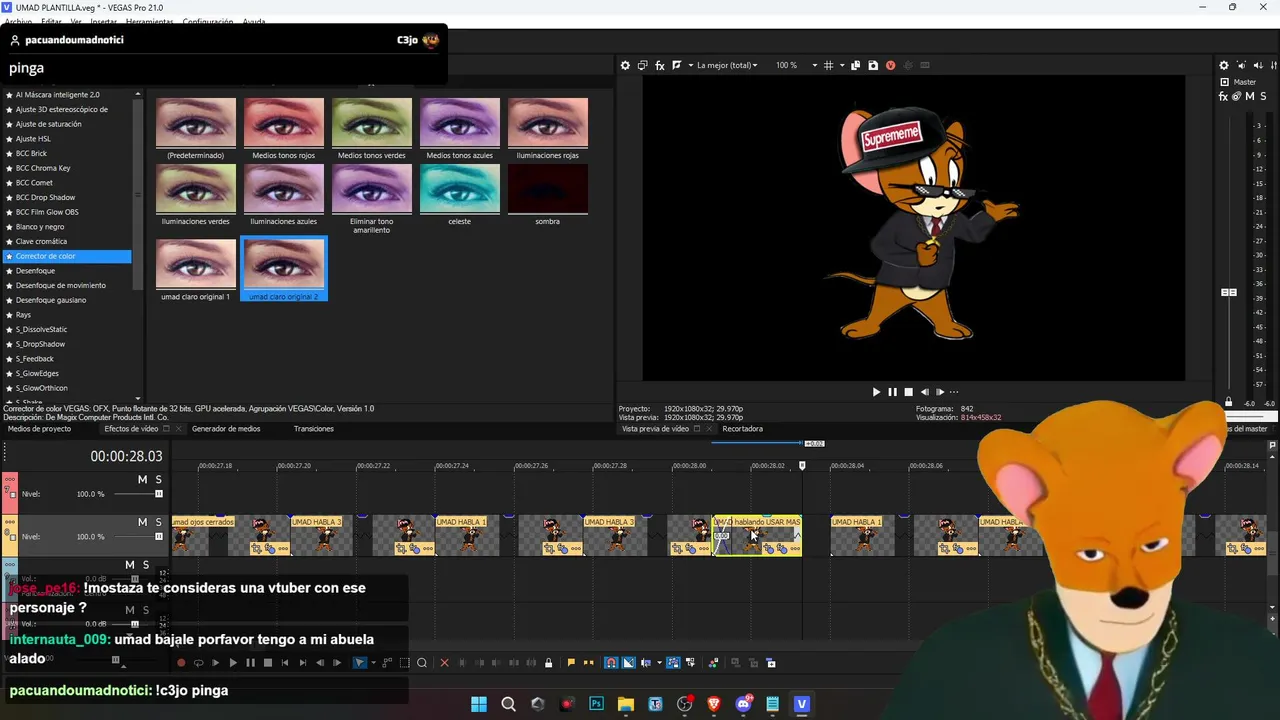Mute the second video track

pyautogui.click(x=142, y=522)
